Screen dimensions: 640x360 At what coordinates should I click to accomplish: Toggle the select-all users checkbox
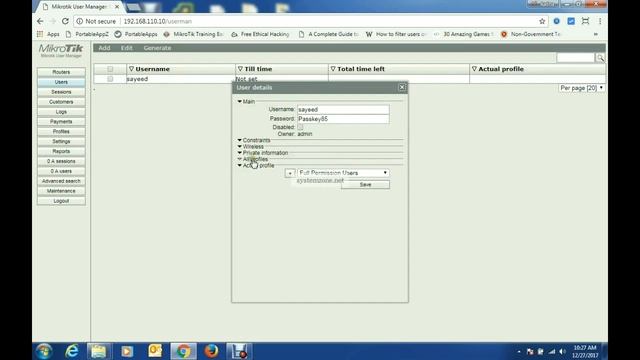pyautogui.click(x=110, y=69)
